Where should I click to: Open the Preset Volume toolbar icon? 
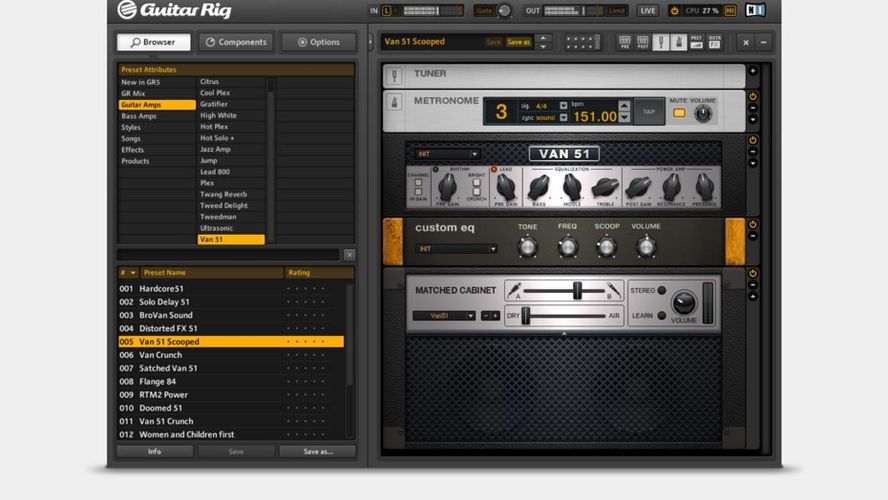[697, 42]
